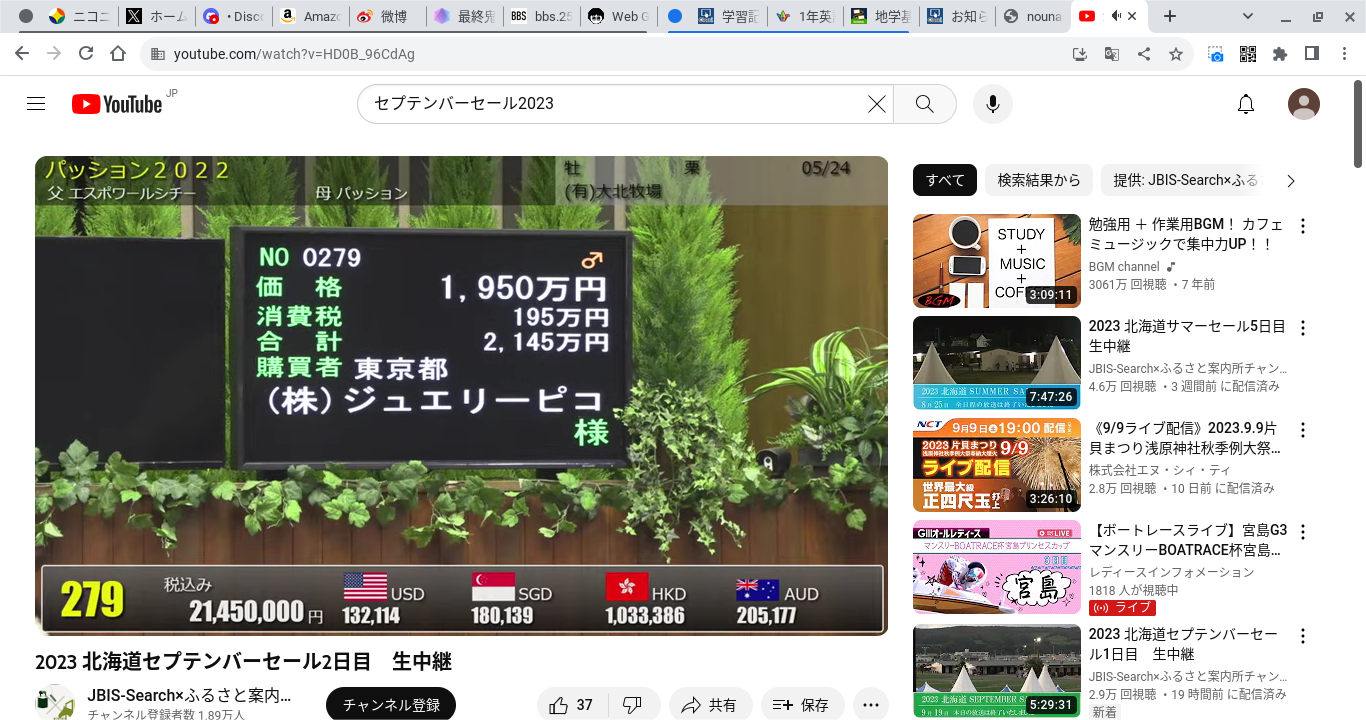Open options menu for 勉強用 BGM video
Screen dimensions: 1366x720
tap(1302, 226)
